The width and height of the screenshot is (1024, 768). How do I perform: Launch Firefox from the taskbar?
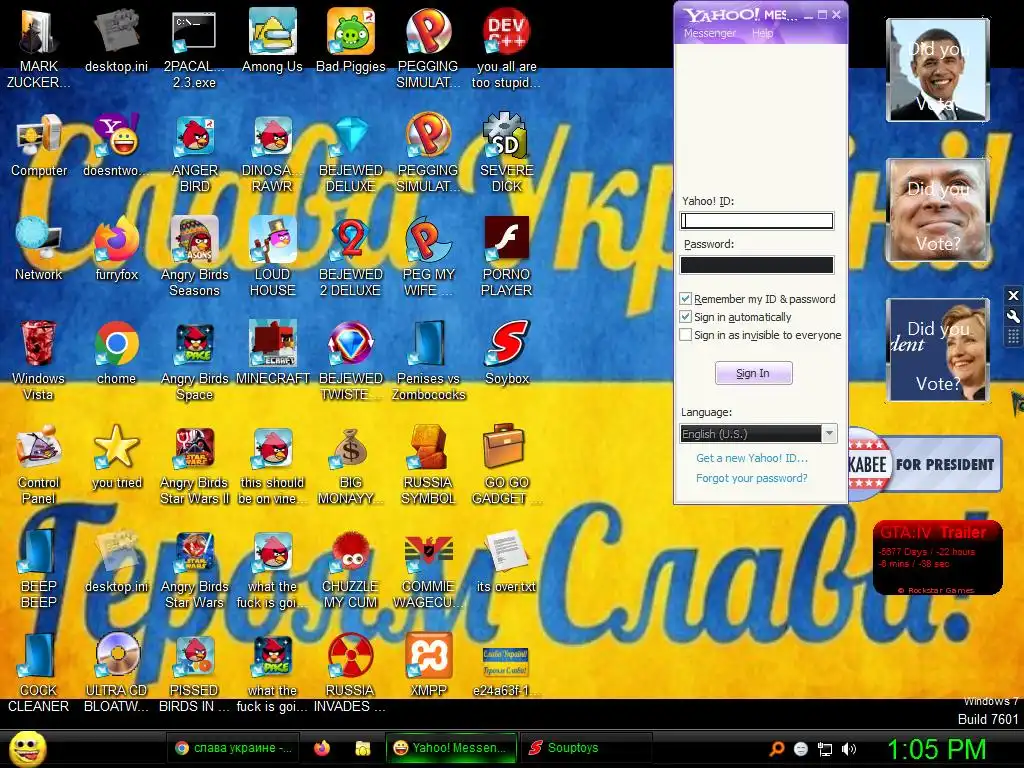click(322, 748)
